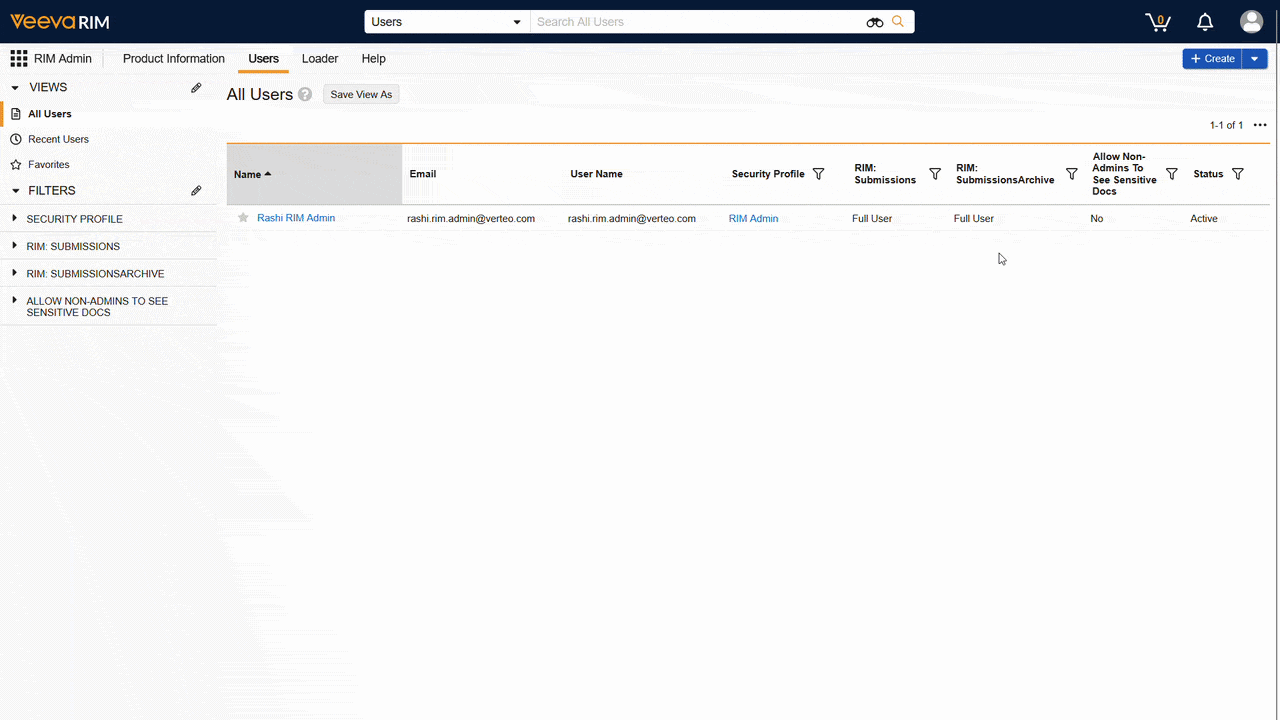Open the user avatar profile menu
The width and height of the screenshot is (1280, 720).
(x=1251, y=21)
